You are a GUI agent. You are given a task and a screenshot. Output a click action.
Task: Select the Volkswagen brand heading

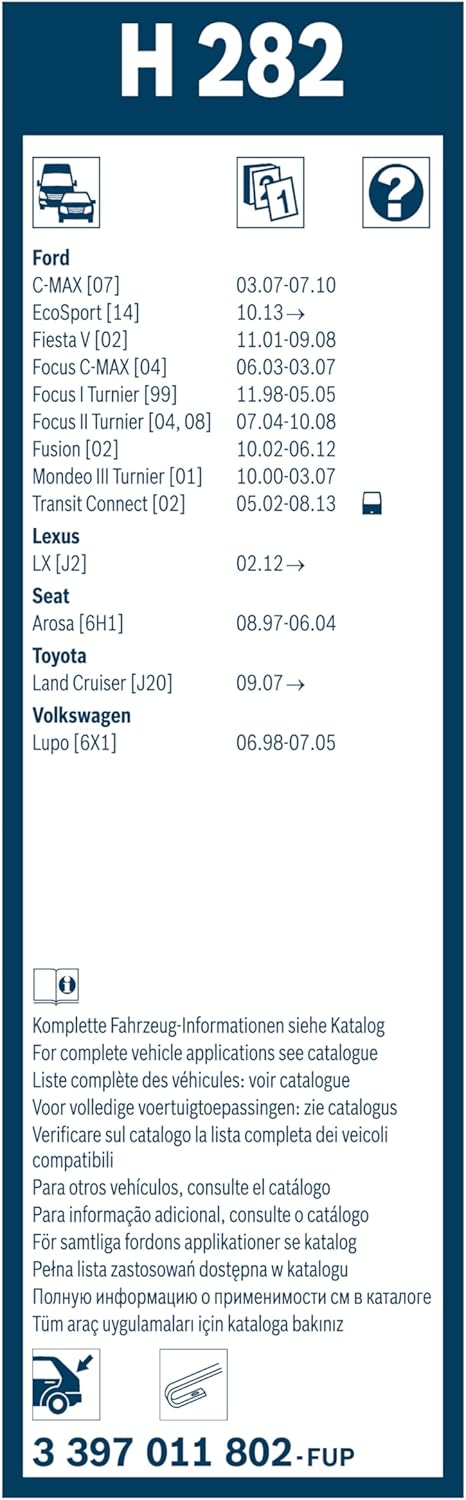click(x=81, y=716)
